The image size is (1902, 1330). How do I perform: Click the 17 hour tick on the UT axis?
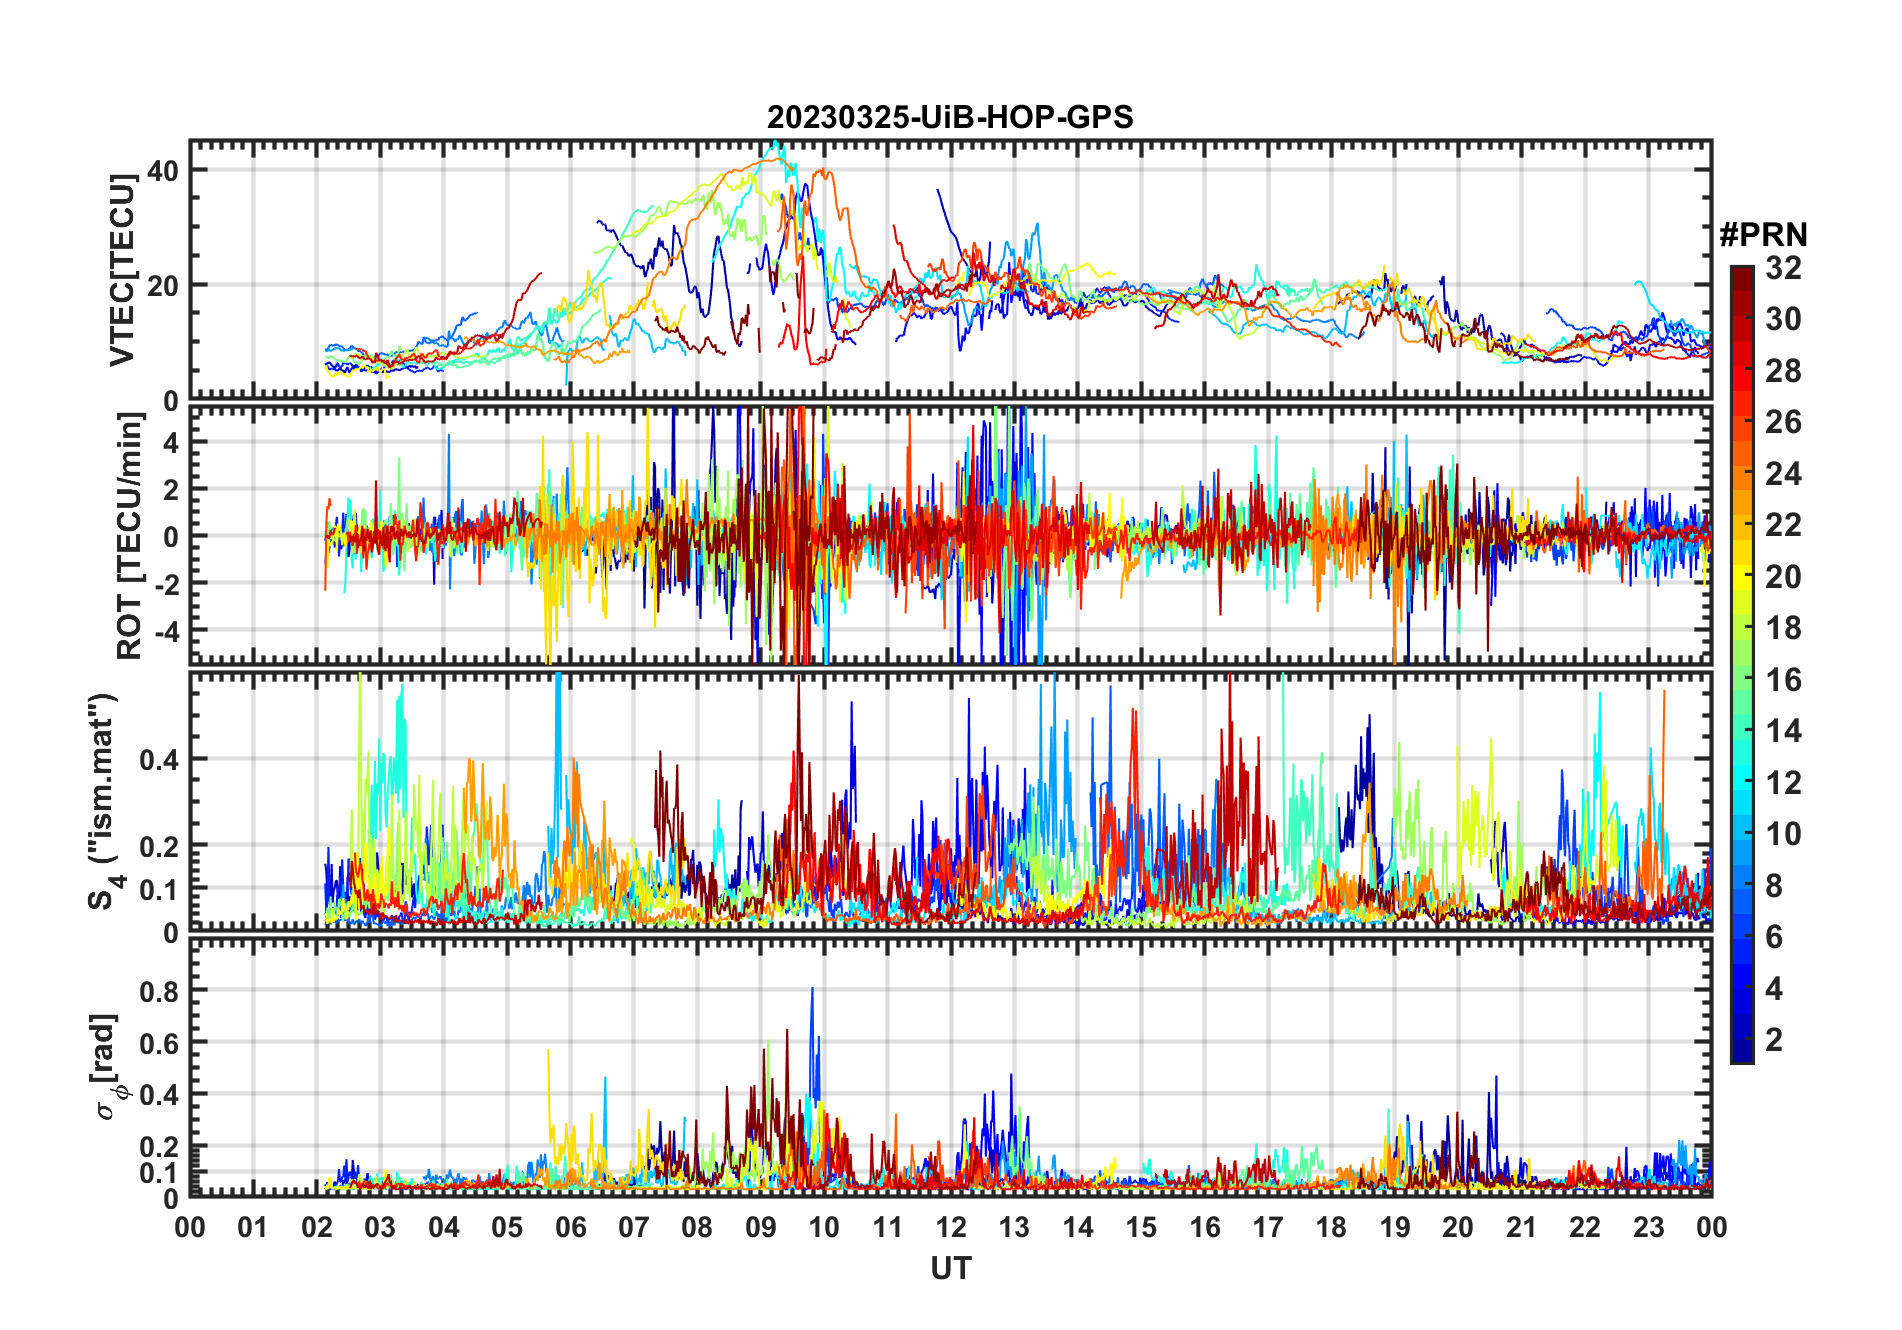tap(1268, 1228)
